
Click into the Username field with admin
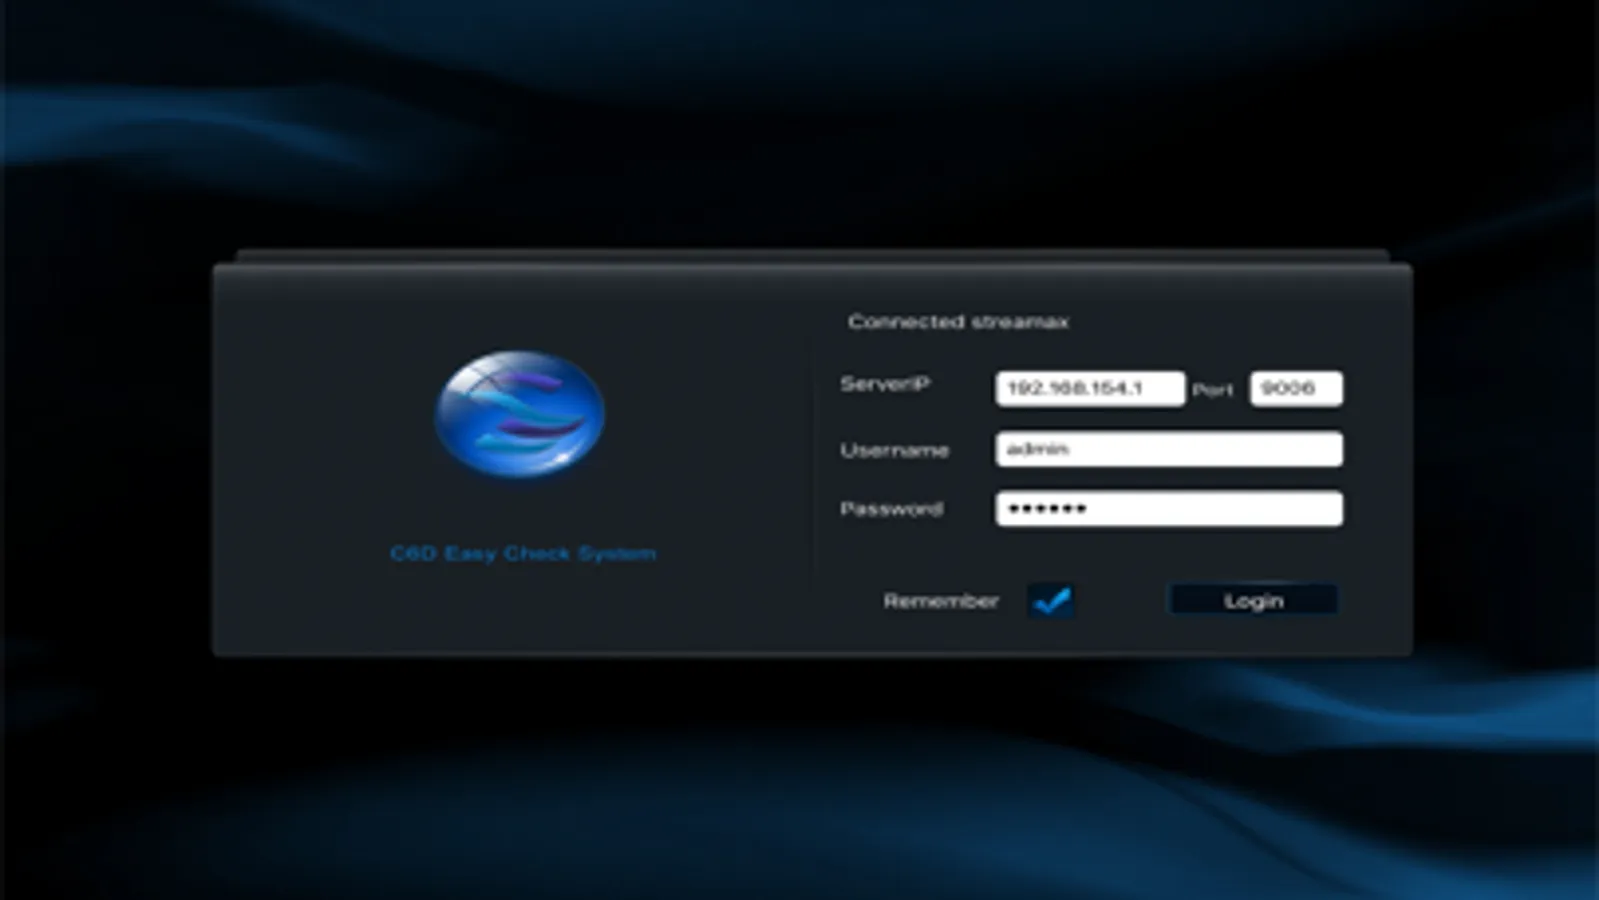point(1169,449)
